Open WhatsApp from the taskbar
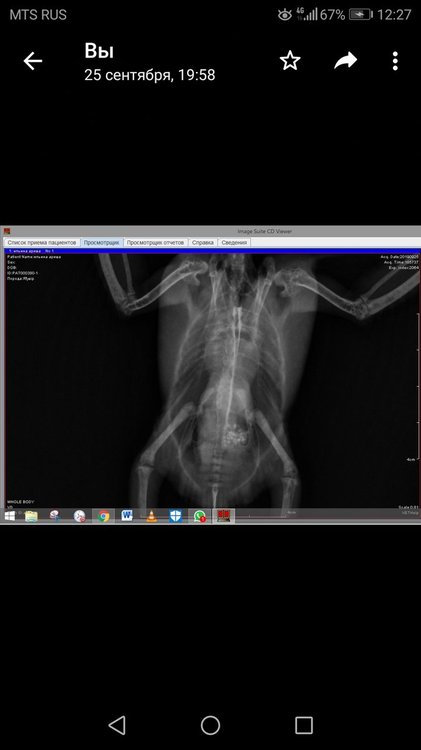The image size is (421, 750). 199,516
